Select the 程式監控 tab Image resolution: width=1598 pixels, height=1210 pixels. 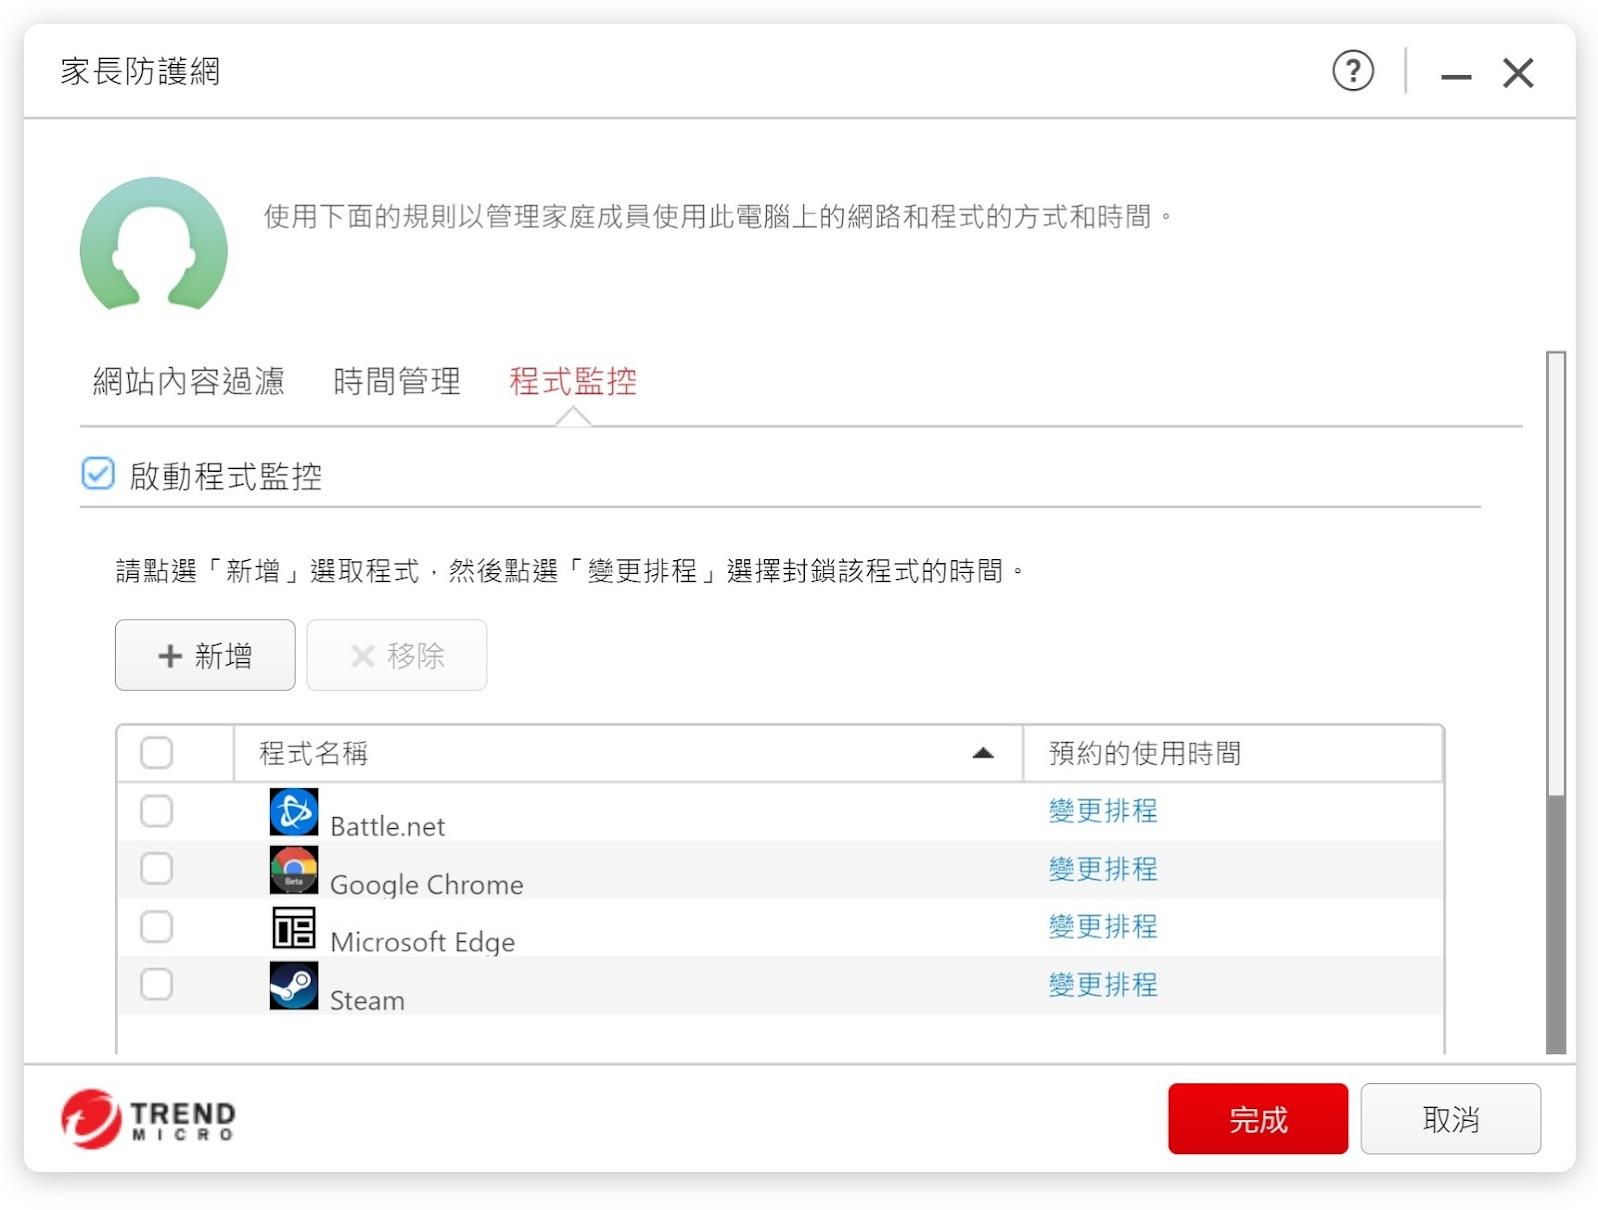(x=573, y=381)
